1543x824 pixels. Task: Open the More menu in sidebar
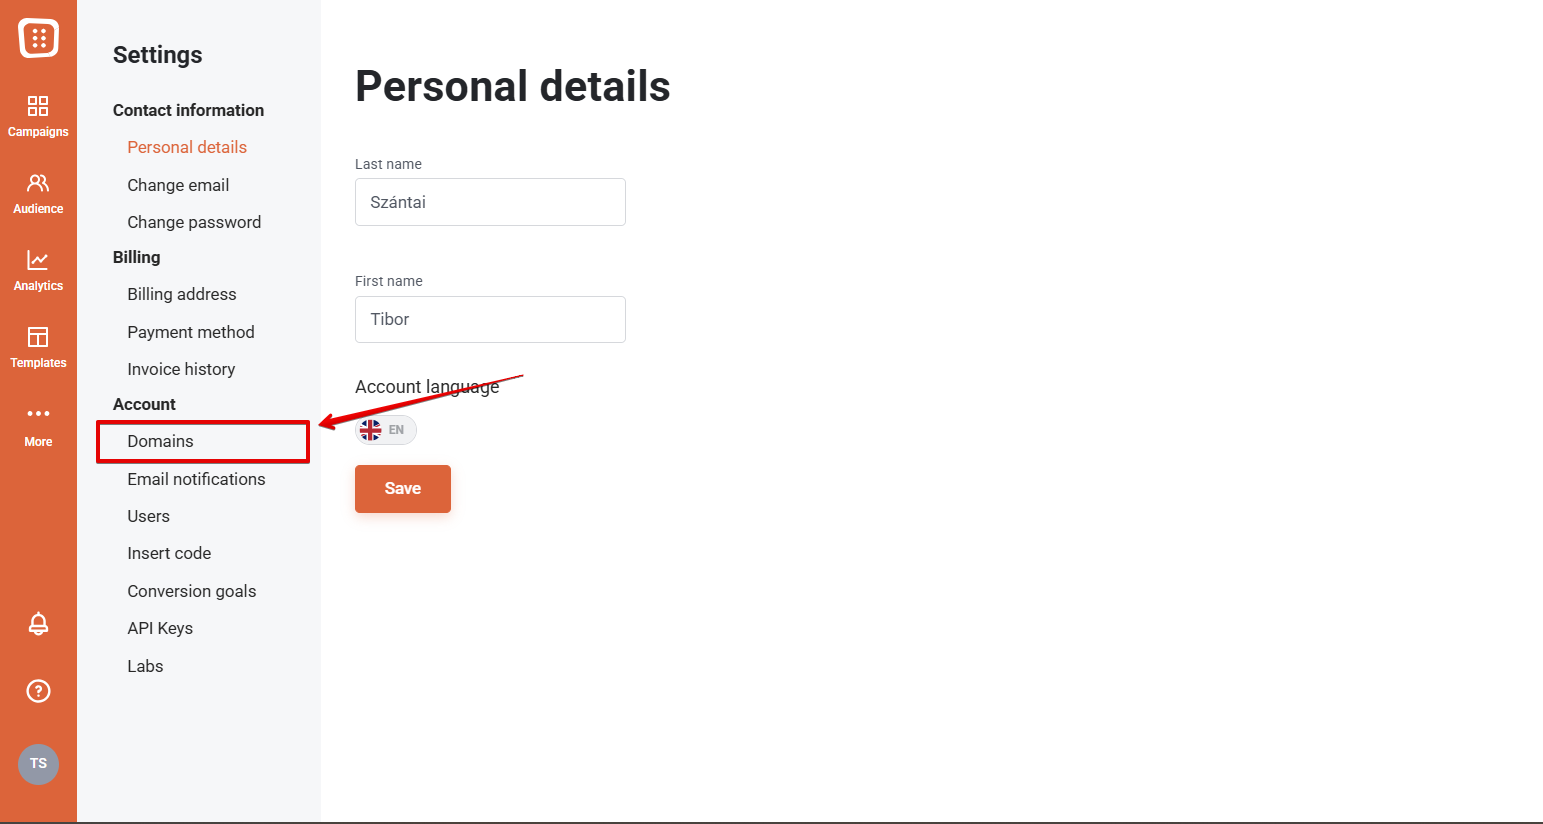[38, 421]
